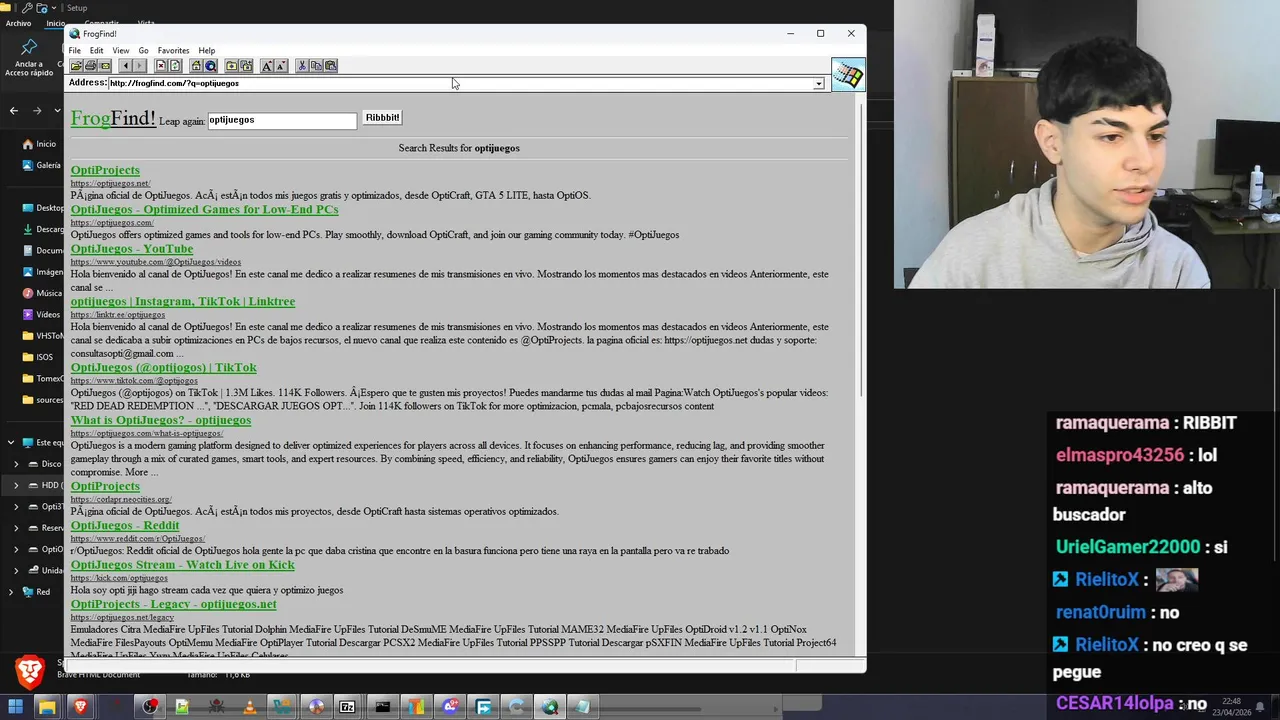Click the Cut scissors icon

click(x=302, y=66)
